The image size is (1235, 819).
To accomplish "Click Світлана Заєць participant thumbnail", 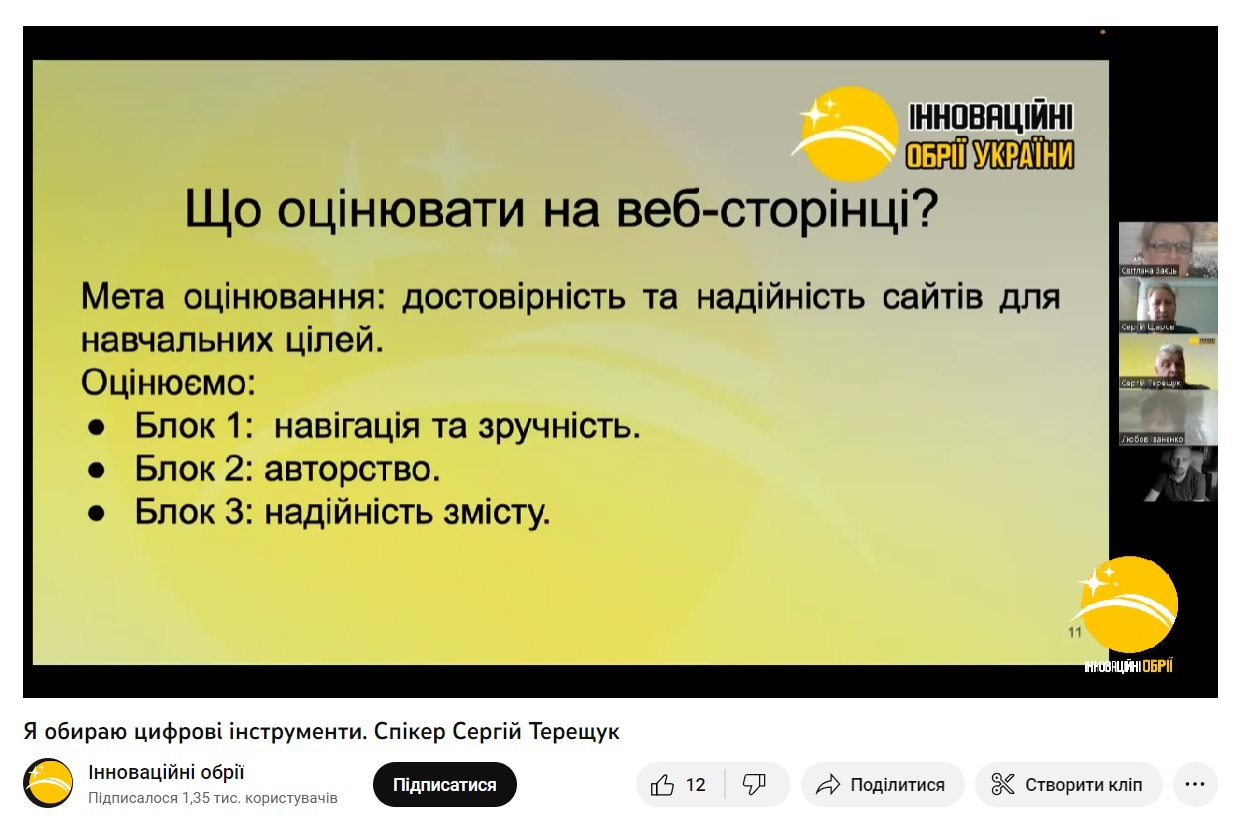I will coord(1167,249).
